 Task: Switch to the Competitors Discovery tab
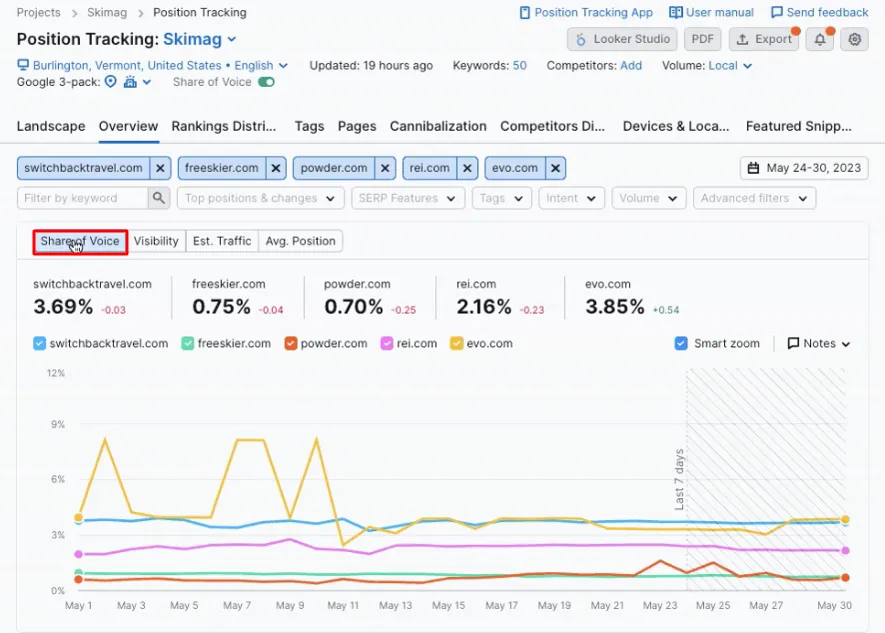[552, 127]
